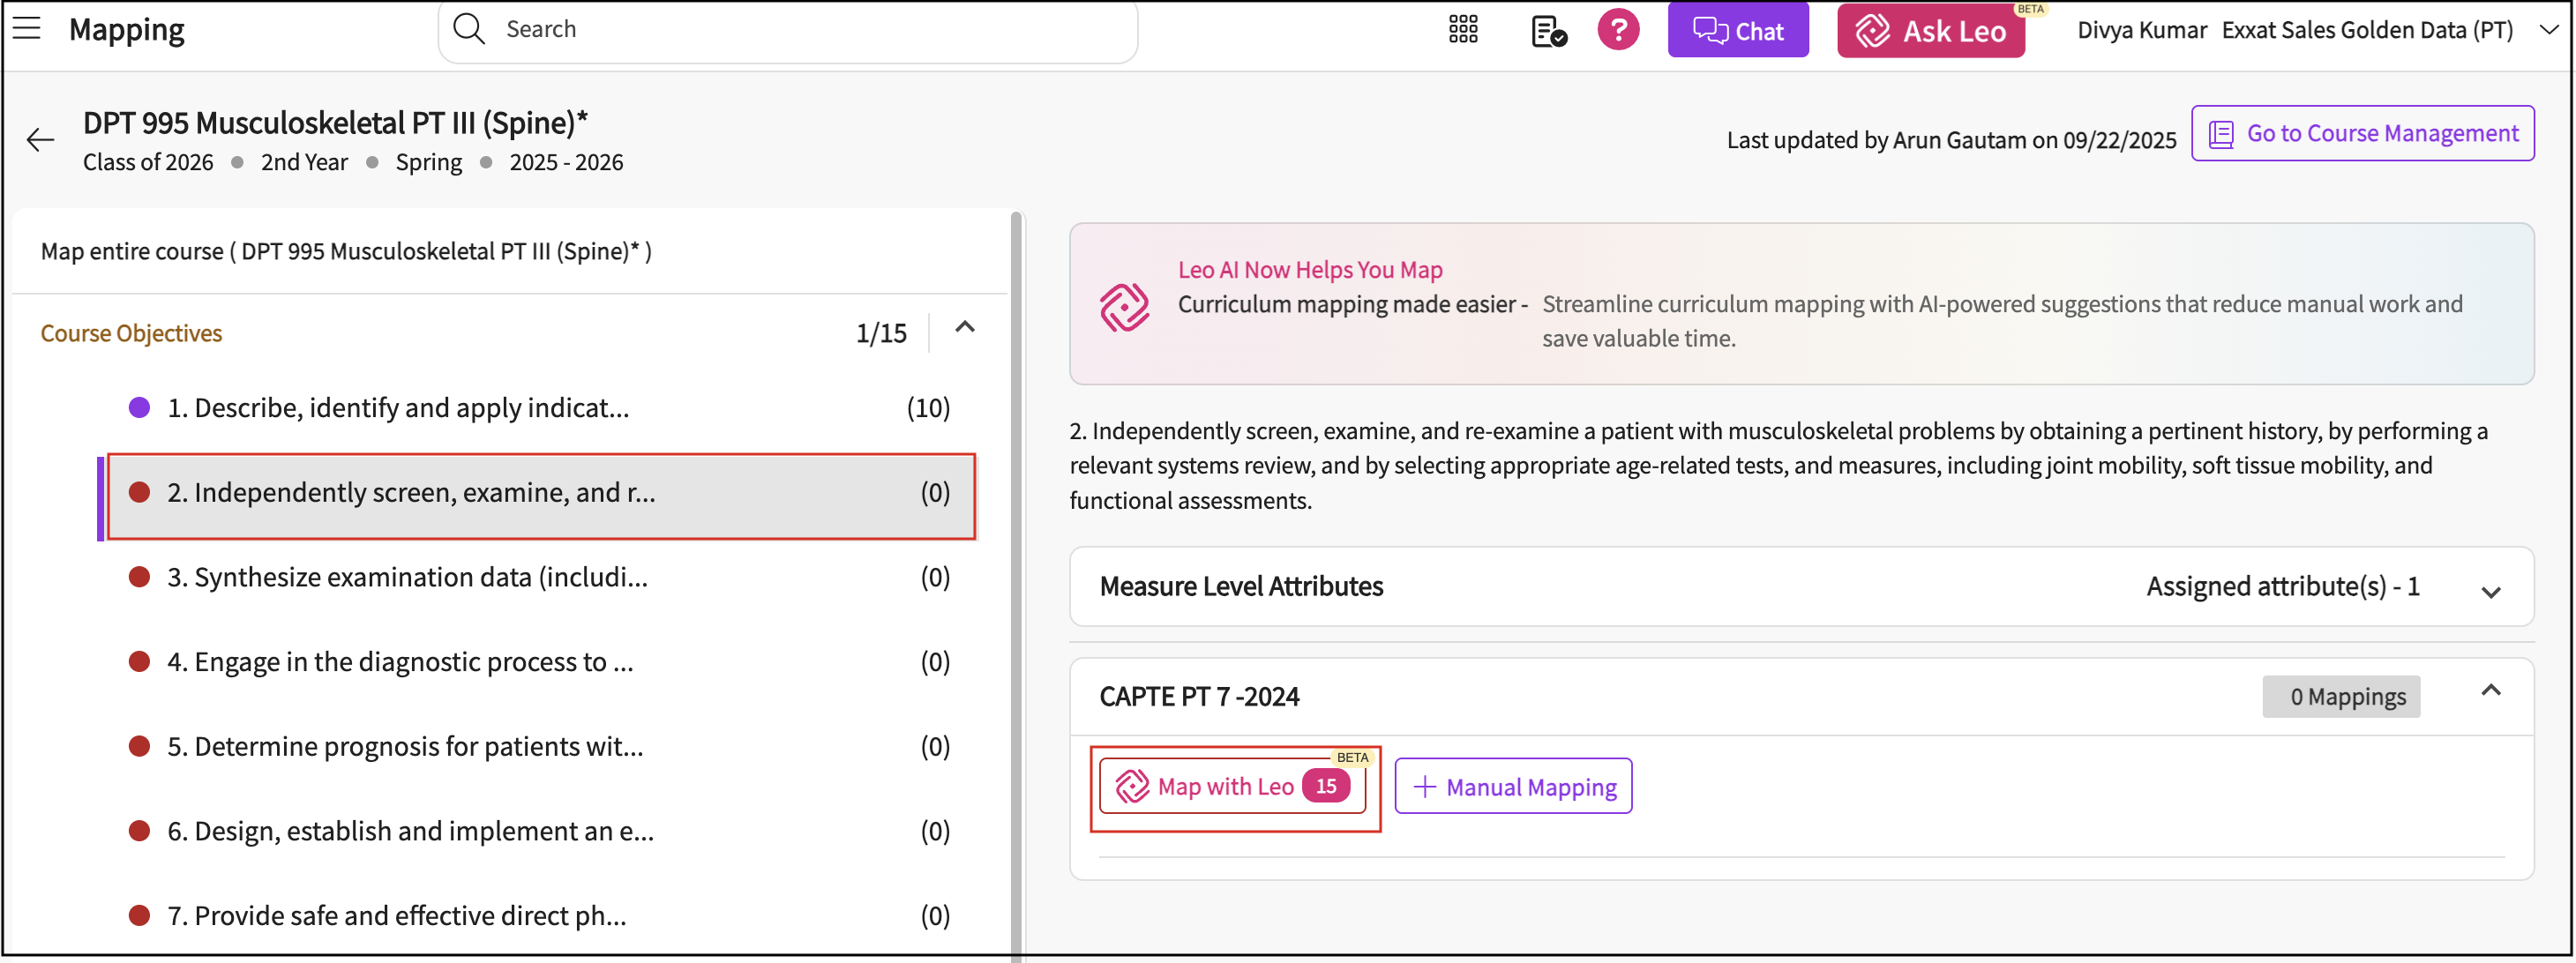Click the red help question mark
The height and width of the screenshot is (963, 2576).
click(x=1617, y=30)
